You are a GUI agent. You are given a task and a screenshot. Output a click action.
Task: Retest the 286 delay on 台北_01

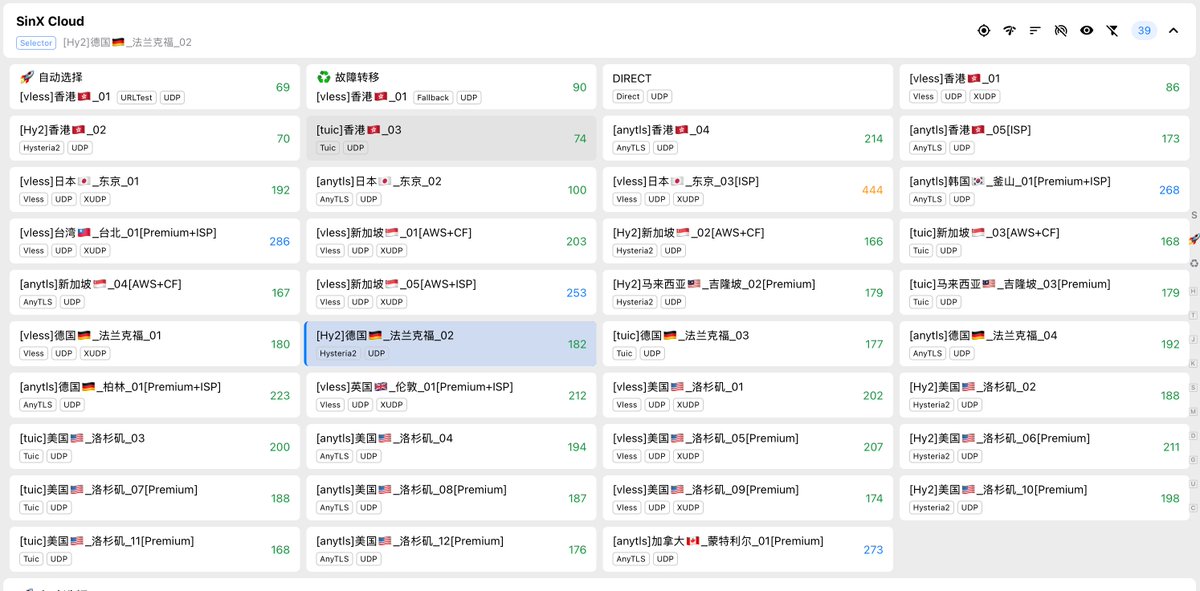pos(279,241)
